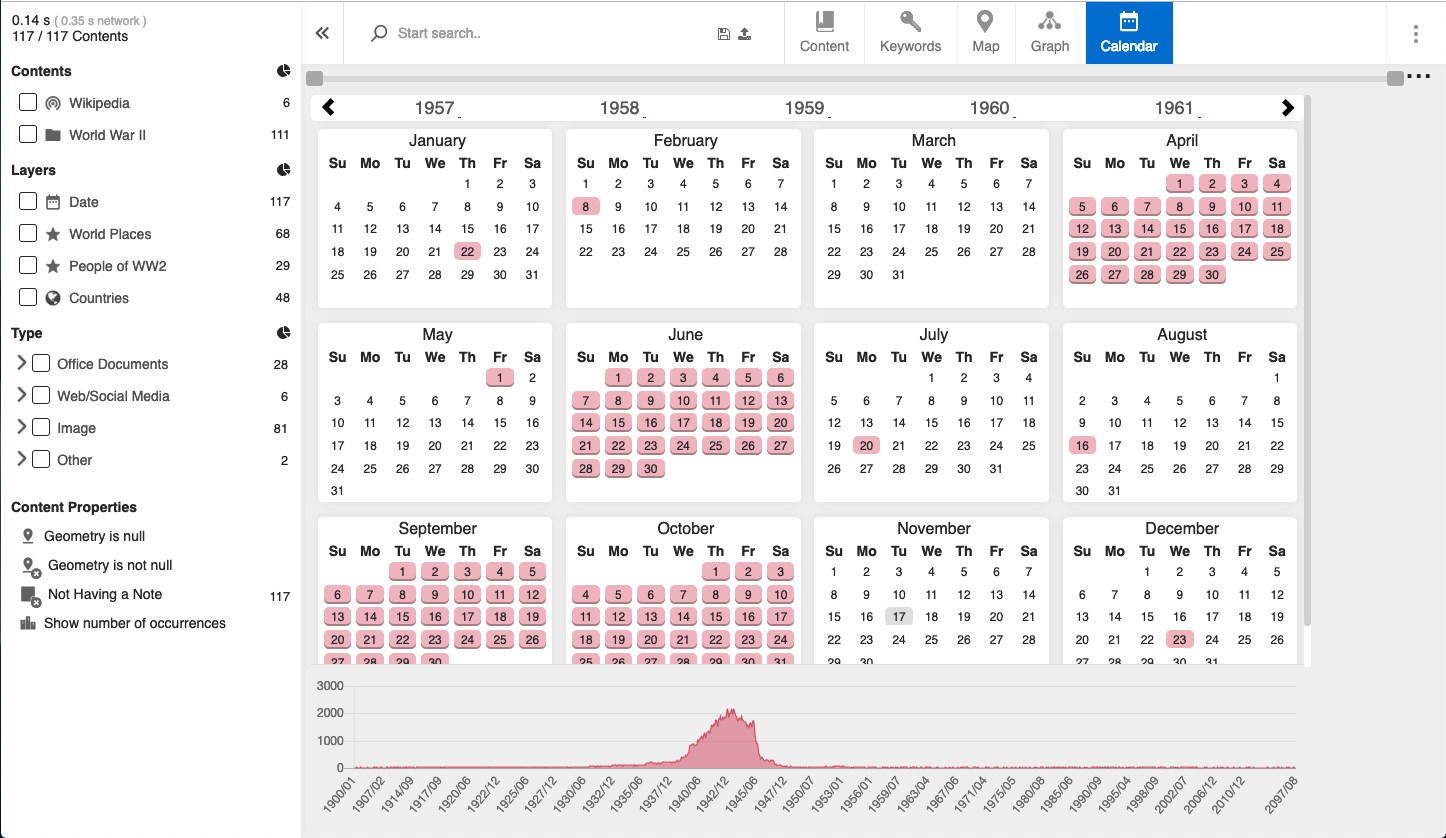Expand the Other type
Image resolution: width=1446 pixels, height=838 pixels.
[x=21, y=459]
